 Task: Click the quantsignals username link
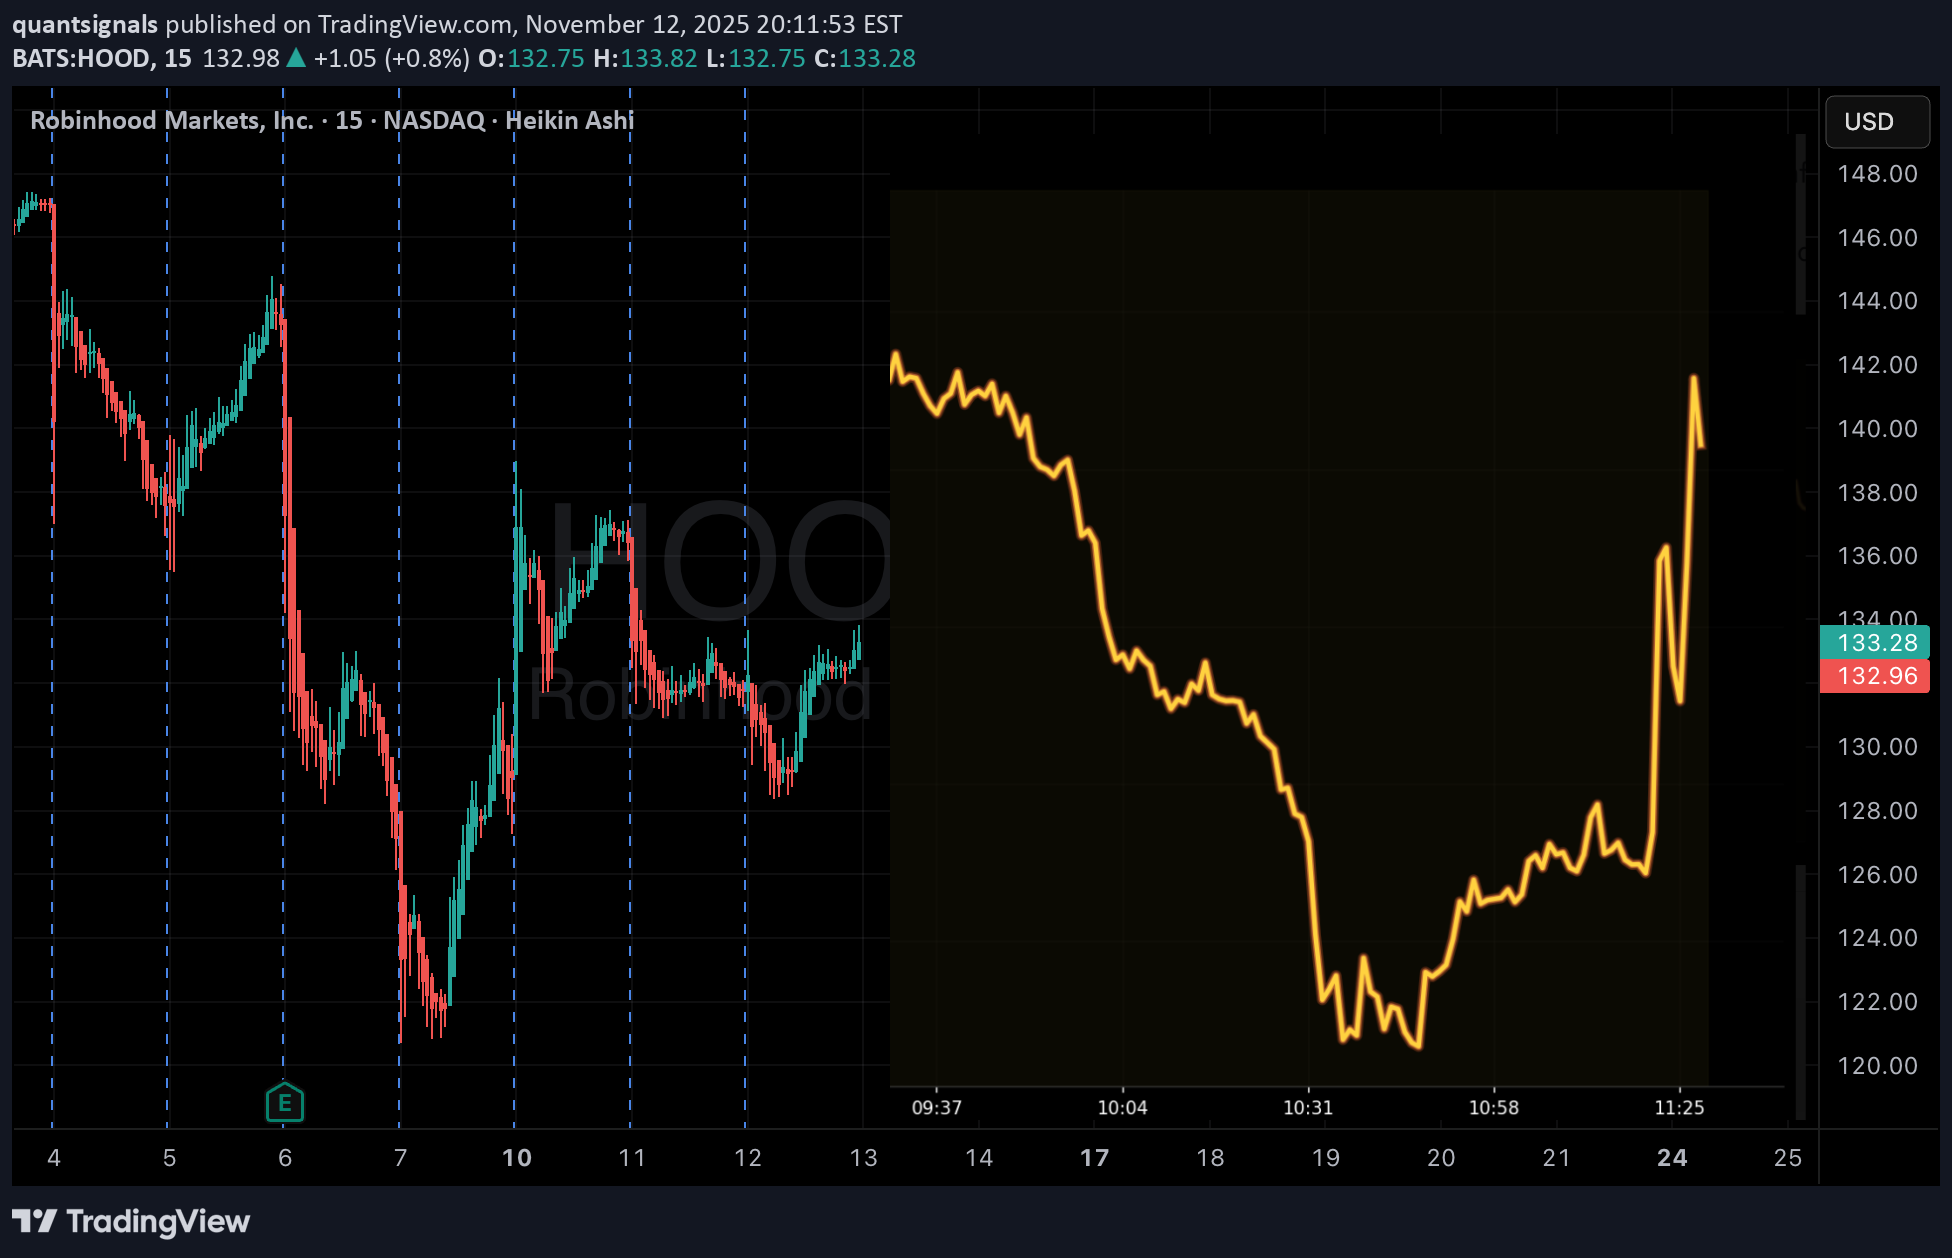coord(85,23)
